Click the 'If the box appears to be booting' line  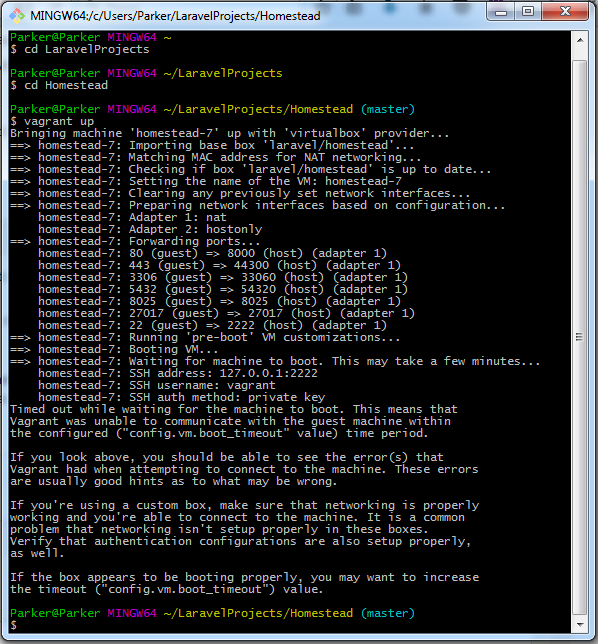click(245, 577)
